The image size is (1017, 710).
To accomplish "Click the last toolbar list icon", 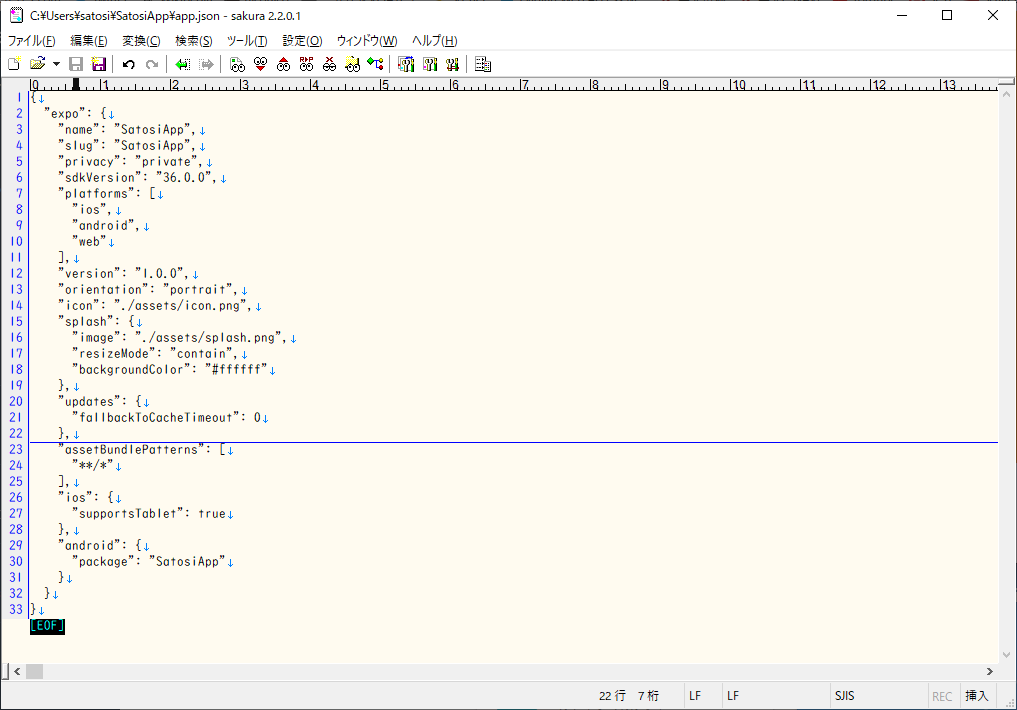I will 483,64.
